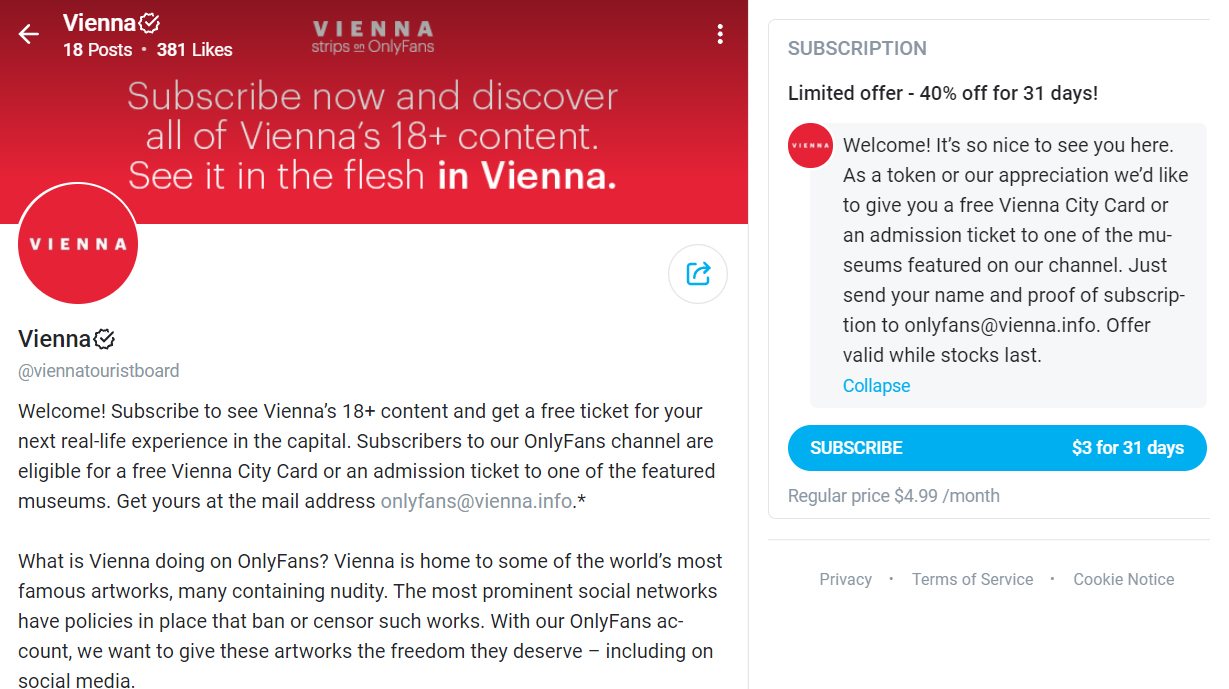Click the small Vienna avatar in the subscription offer
The width and height of the screenshot is (1229, 689).
click(810, 146)
